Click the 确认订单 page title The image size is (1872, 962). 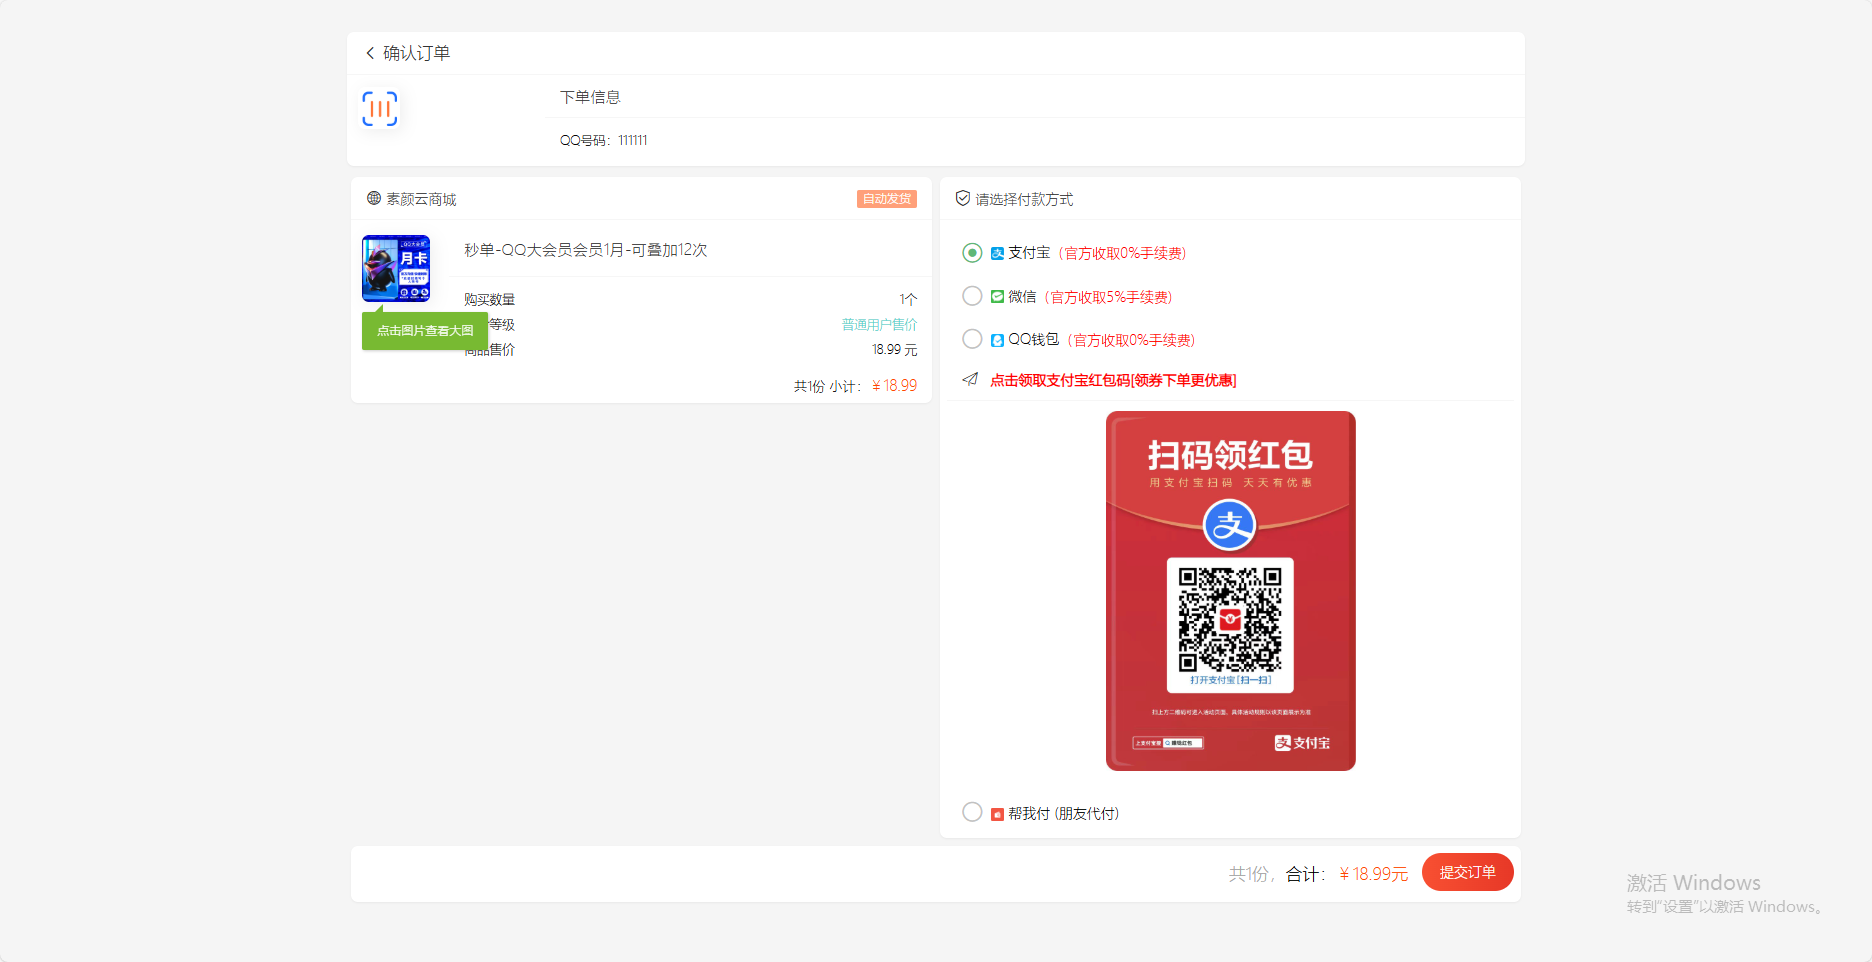tap(417, 53)
